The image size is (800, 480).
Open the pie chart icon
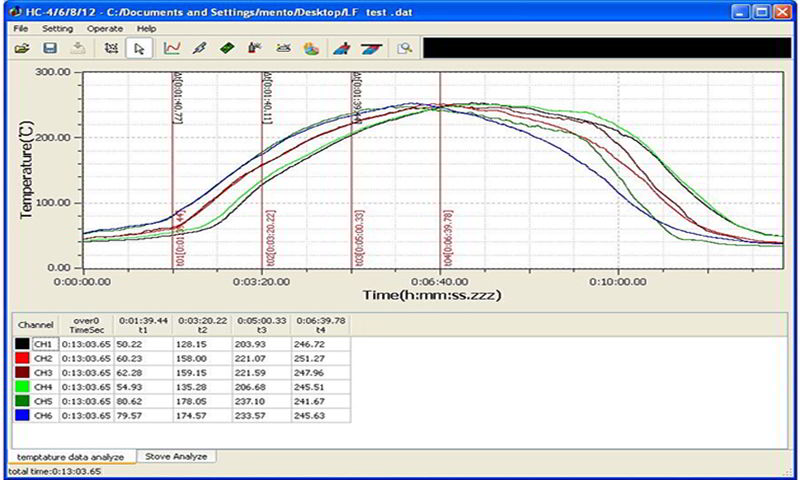[x=311, y=48]
